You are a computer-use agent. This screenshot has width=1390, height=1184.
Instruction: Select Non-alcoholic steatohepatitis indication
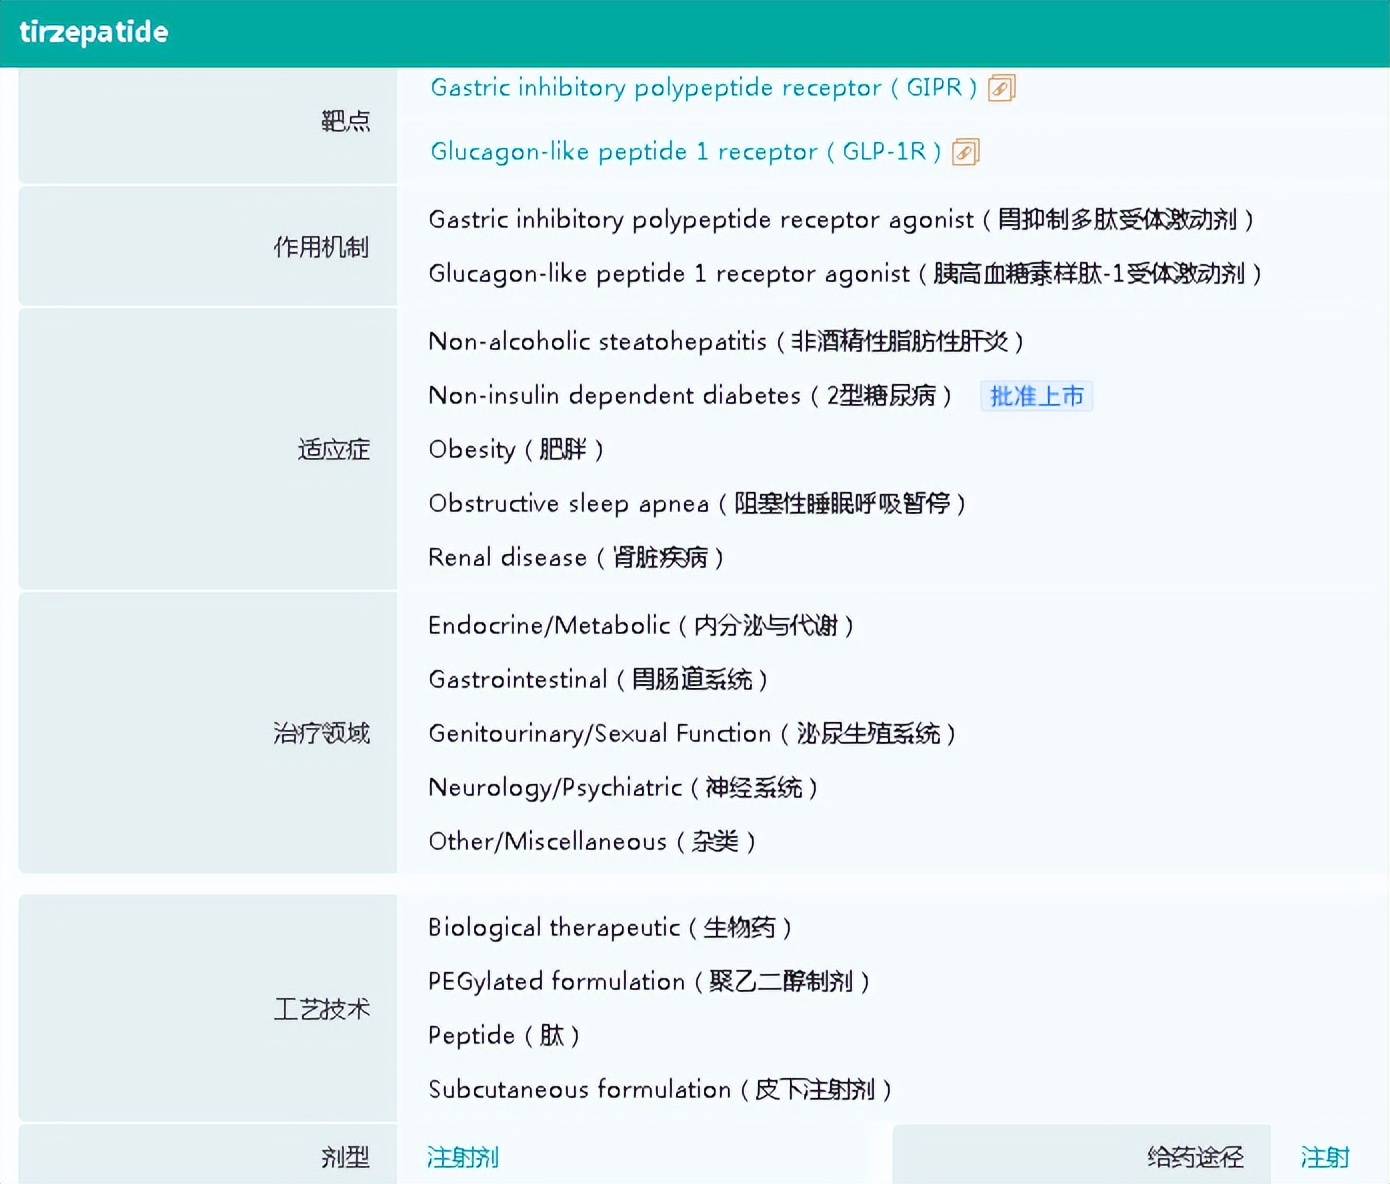(725, 341)
